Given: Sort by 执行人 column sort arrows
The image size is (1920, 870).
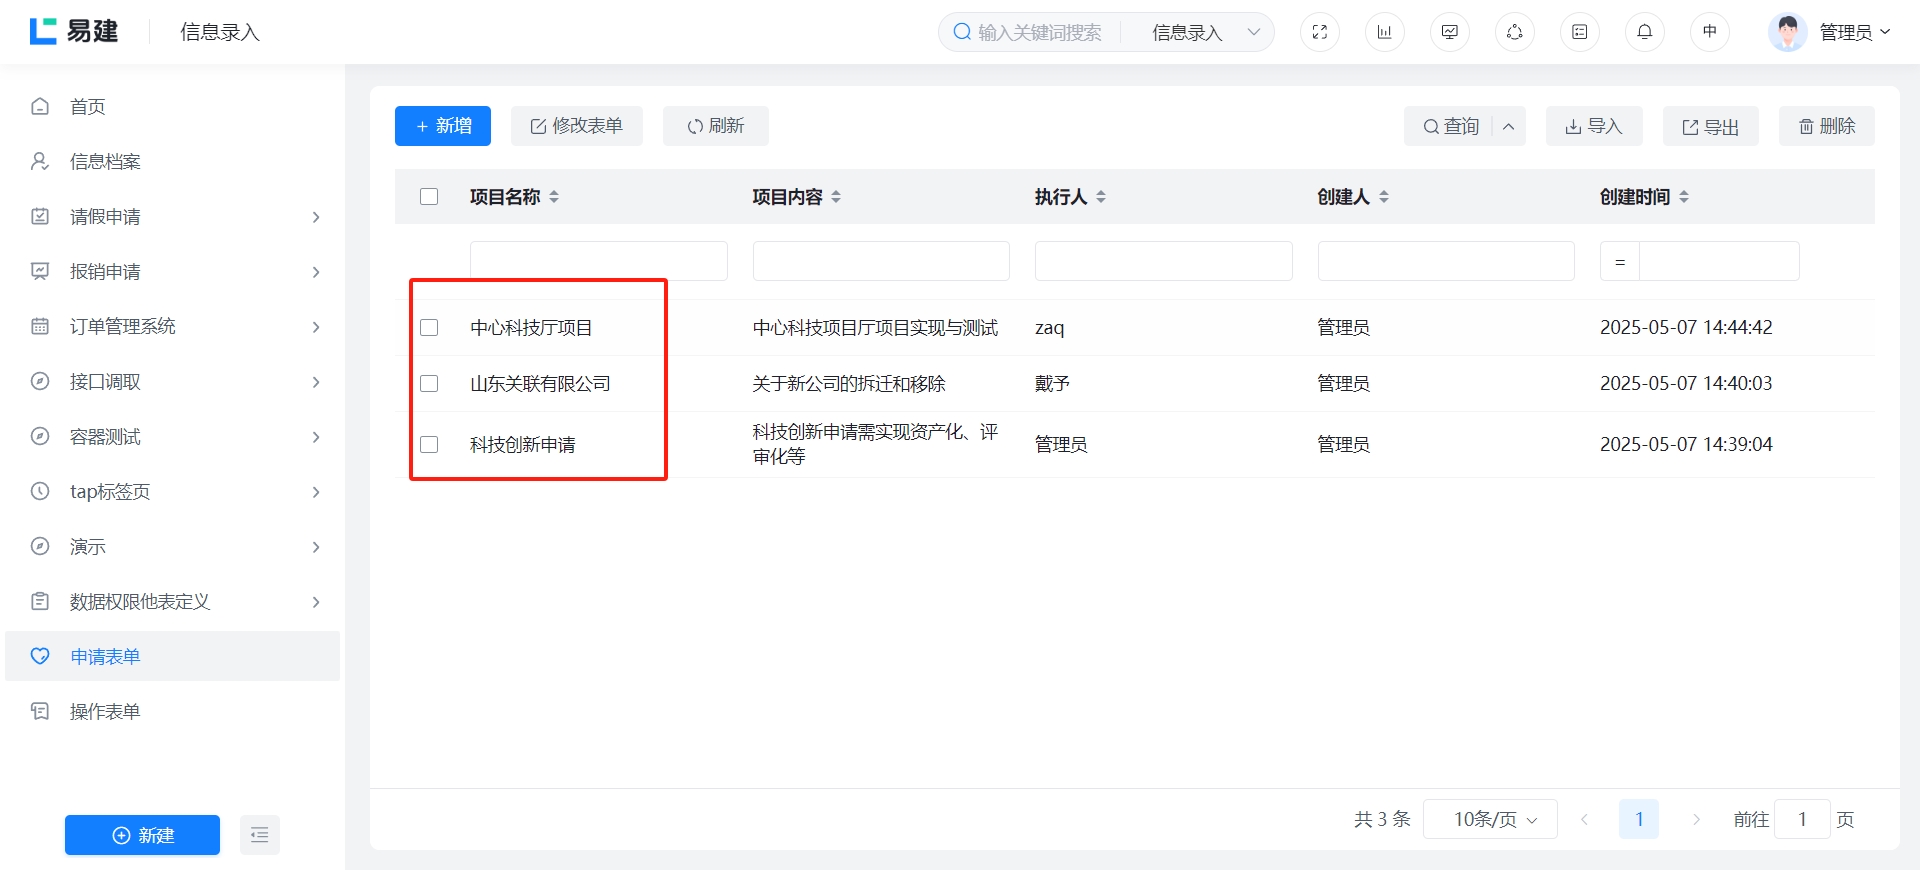Looking at the screenshot, I should [x=1101, y=197].
